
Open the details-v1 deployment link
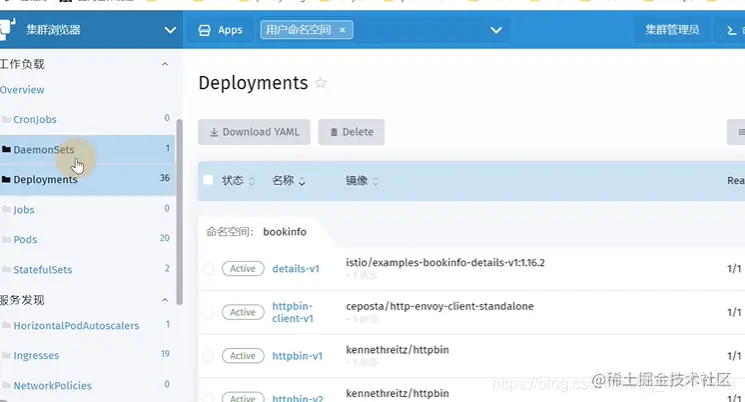pos(296,268)
